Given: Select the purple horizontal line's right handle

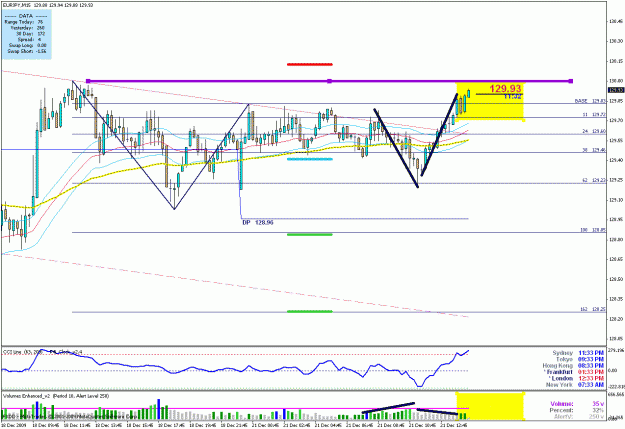Looking at the screenshot, I should click(571, 81).
